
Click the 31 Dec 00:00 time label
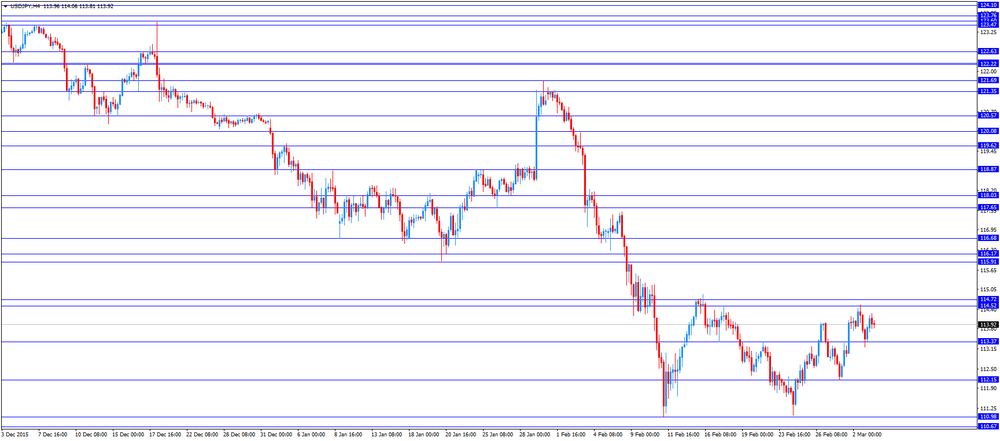pos(274,435)
